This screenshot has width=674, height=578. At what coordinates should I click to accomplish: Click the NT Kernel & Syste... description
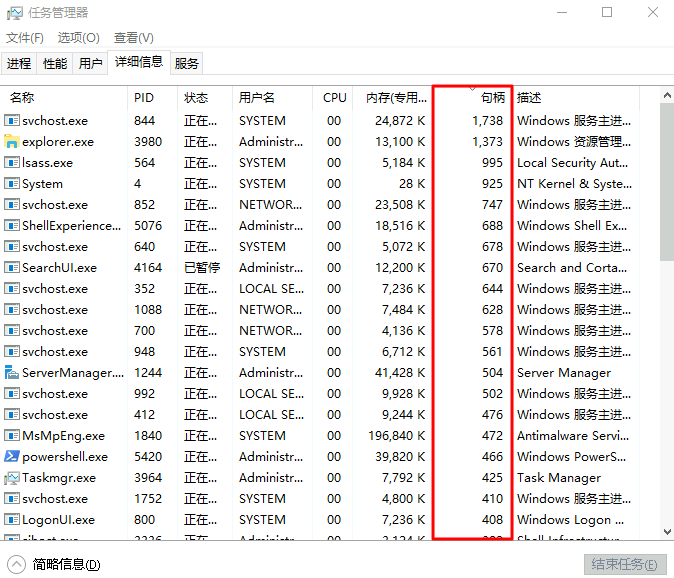pos(574,184)
